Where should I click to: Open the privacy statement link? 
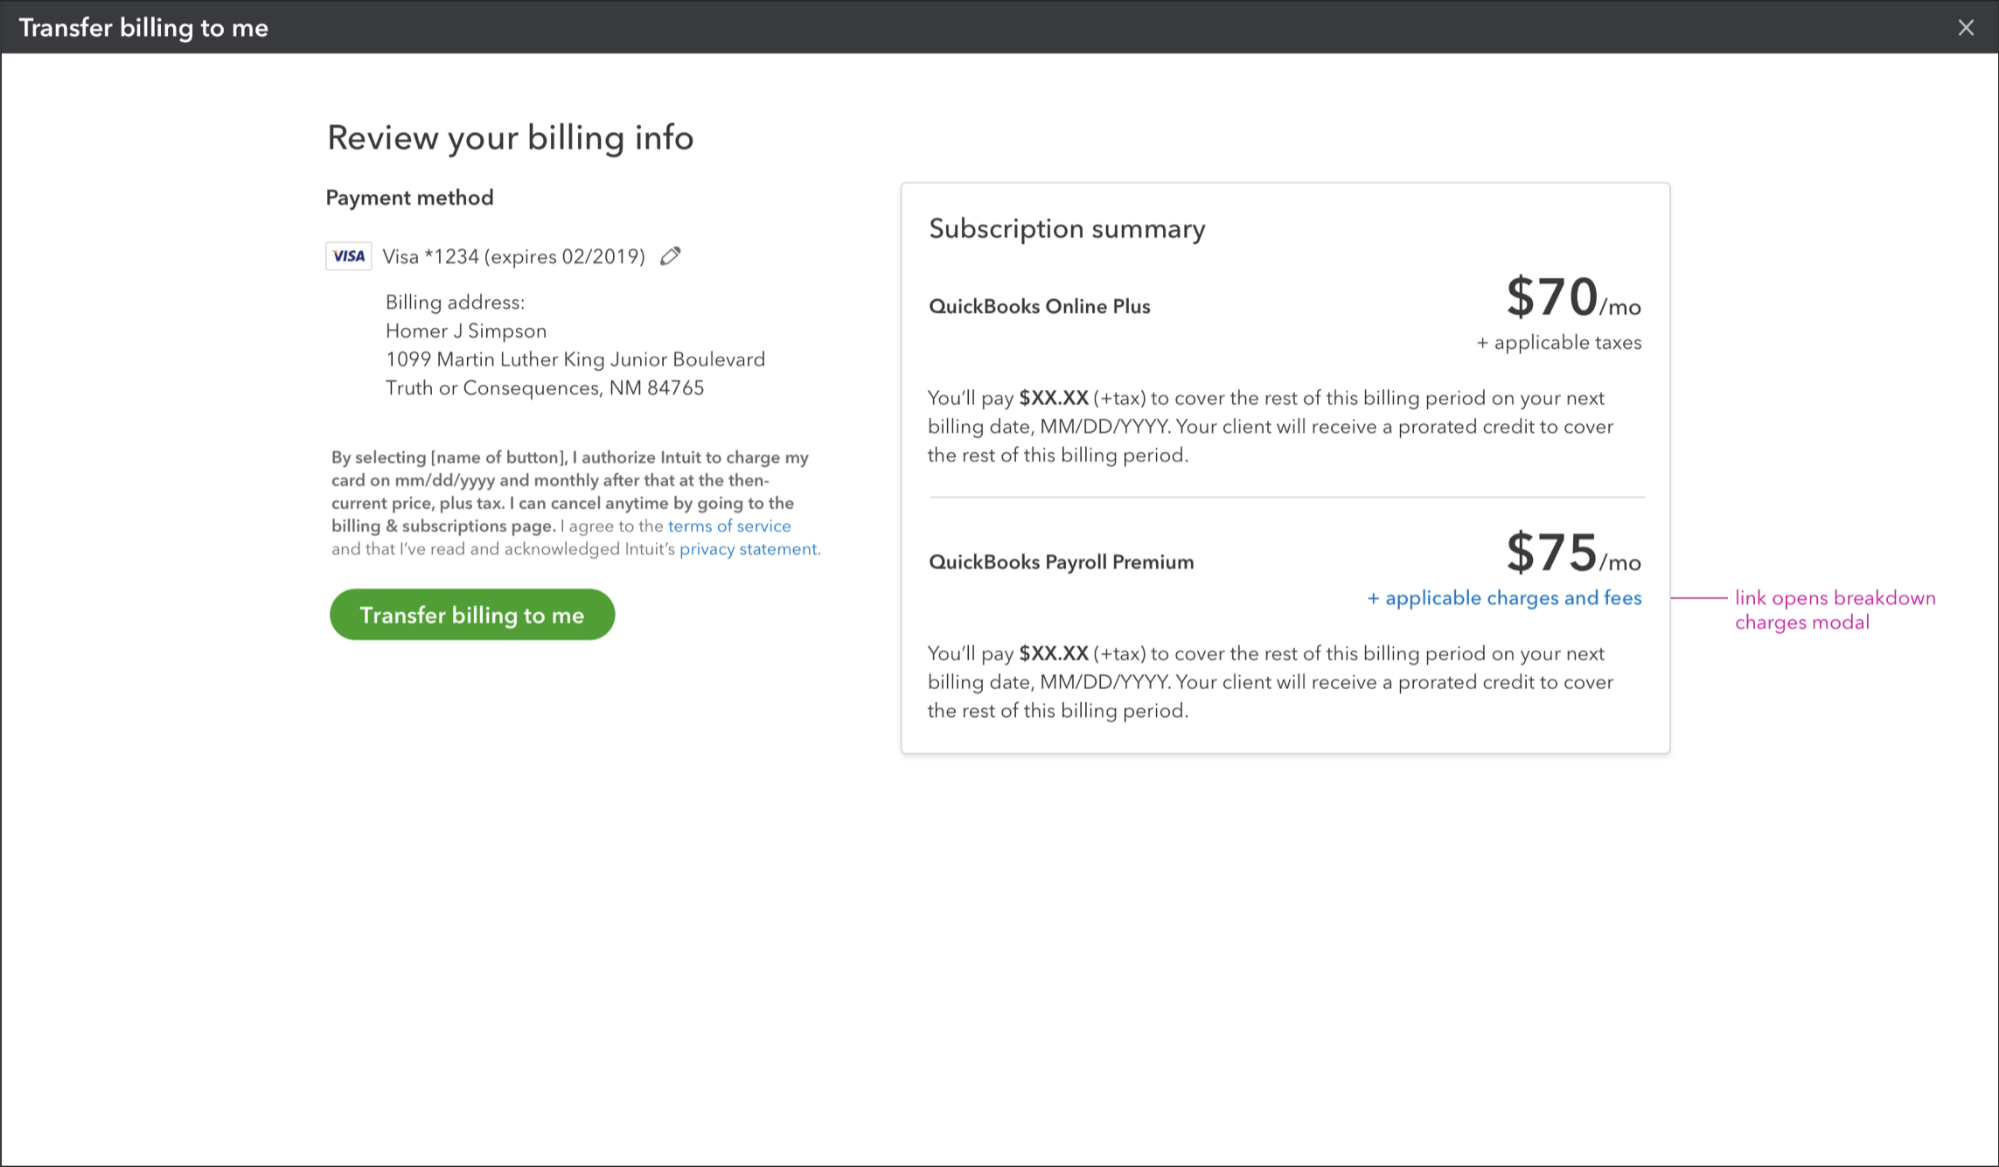point(748,549)
